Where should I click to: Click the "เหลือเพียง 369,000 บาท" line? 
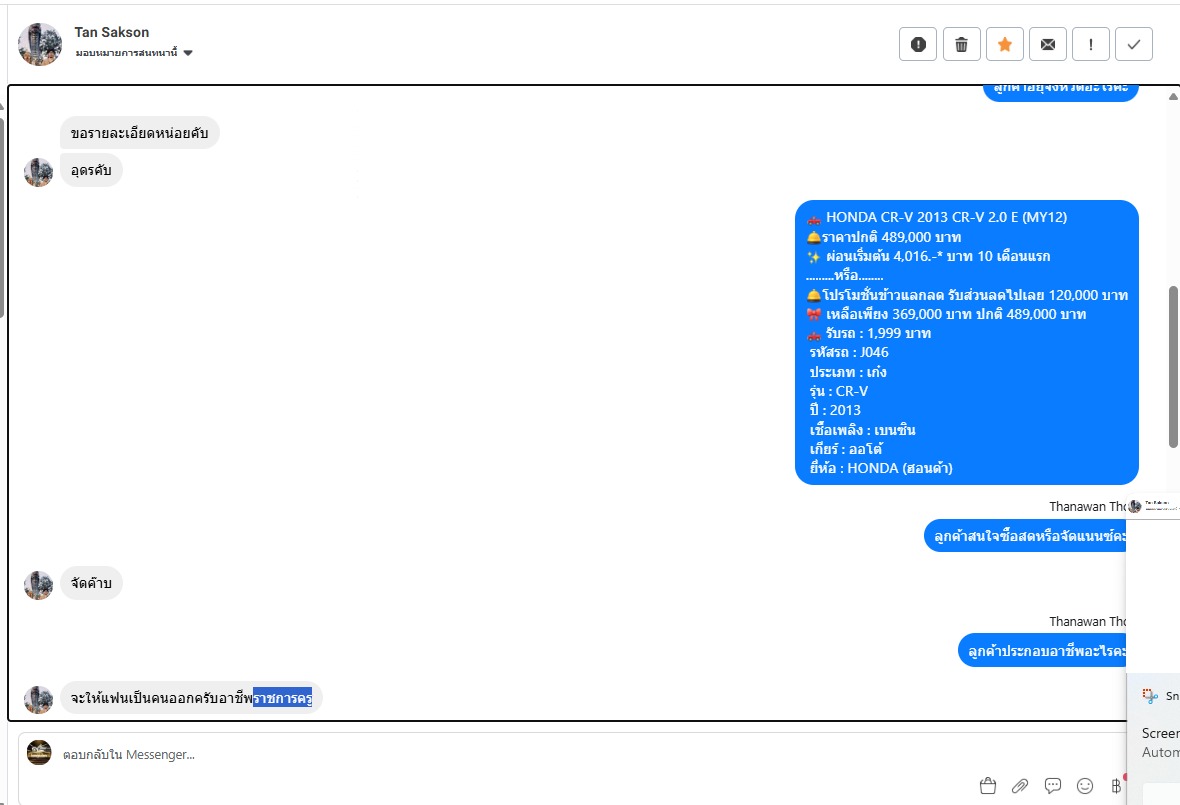click(x=947, y=314)
